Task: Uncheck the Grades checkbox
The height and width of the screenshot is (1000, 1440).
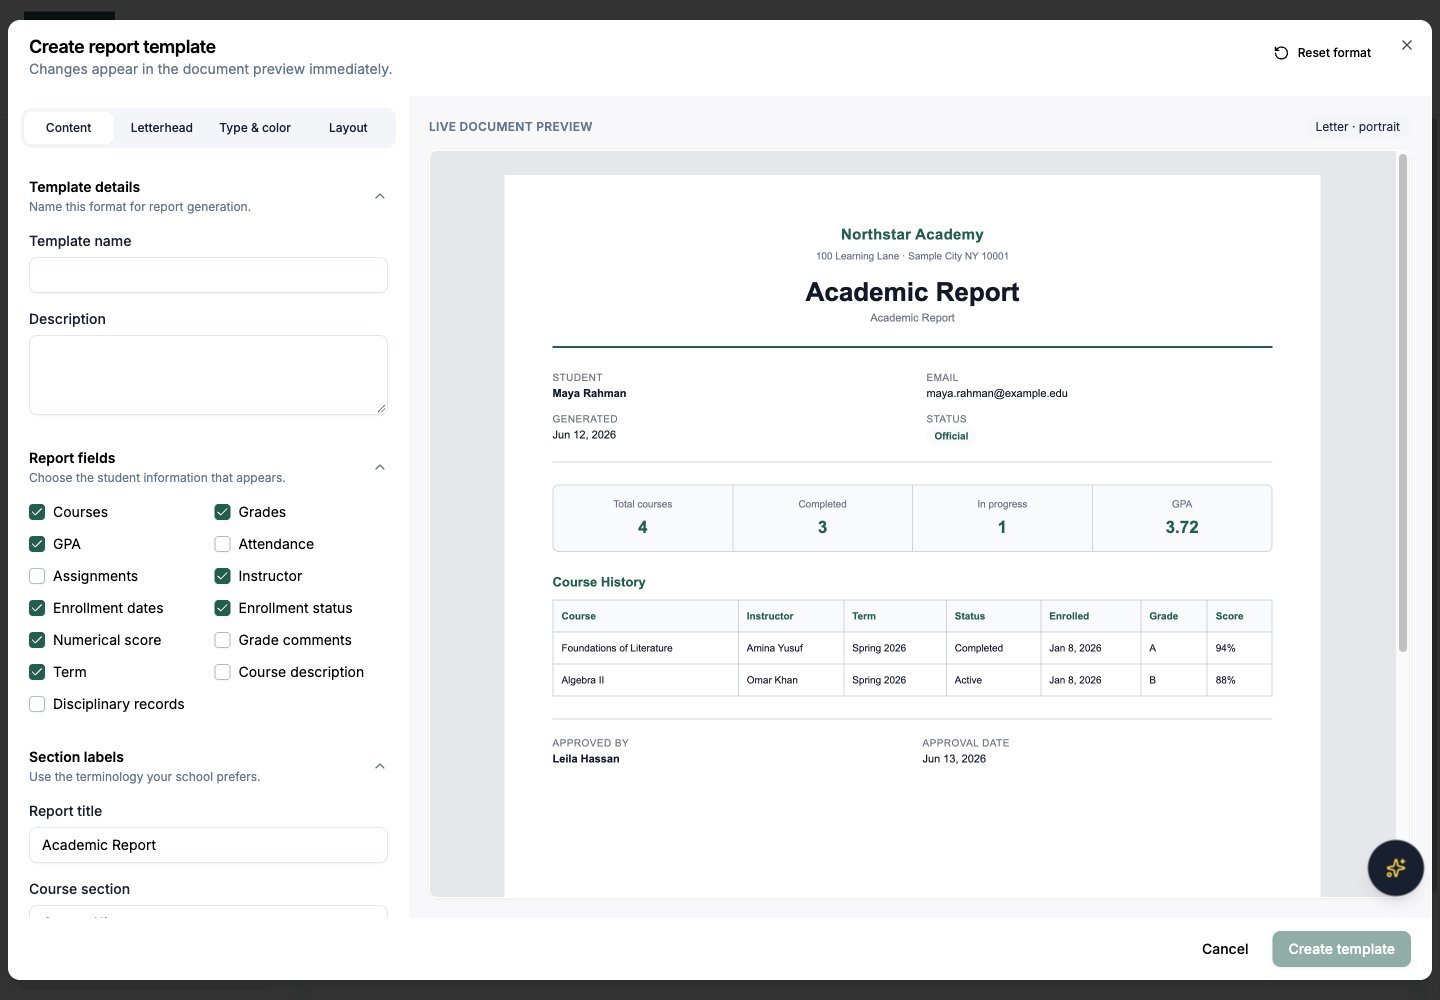Action: coord(223,512)
